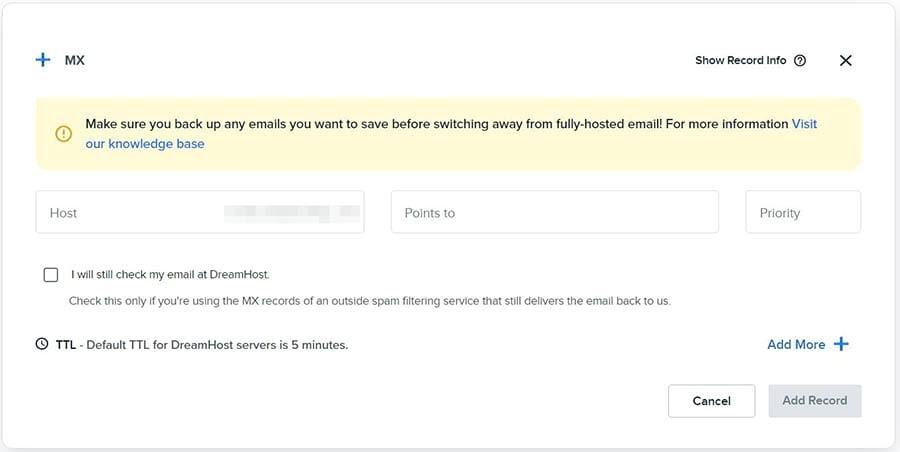The height and width of the screenshot is (452, 900).
Task: Select the Priority input field
Action: coord(802,213)
